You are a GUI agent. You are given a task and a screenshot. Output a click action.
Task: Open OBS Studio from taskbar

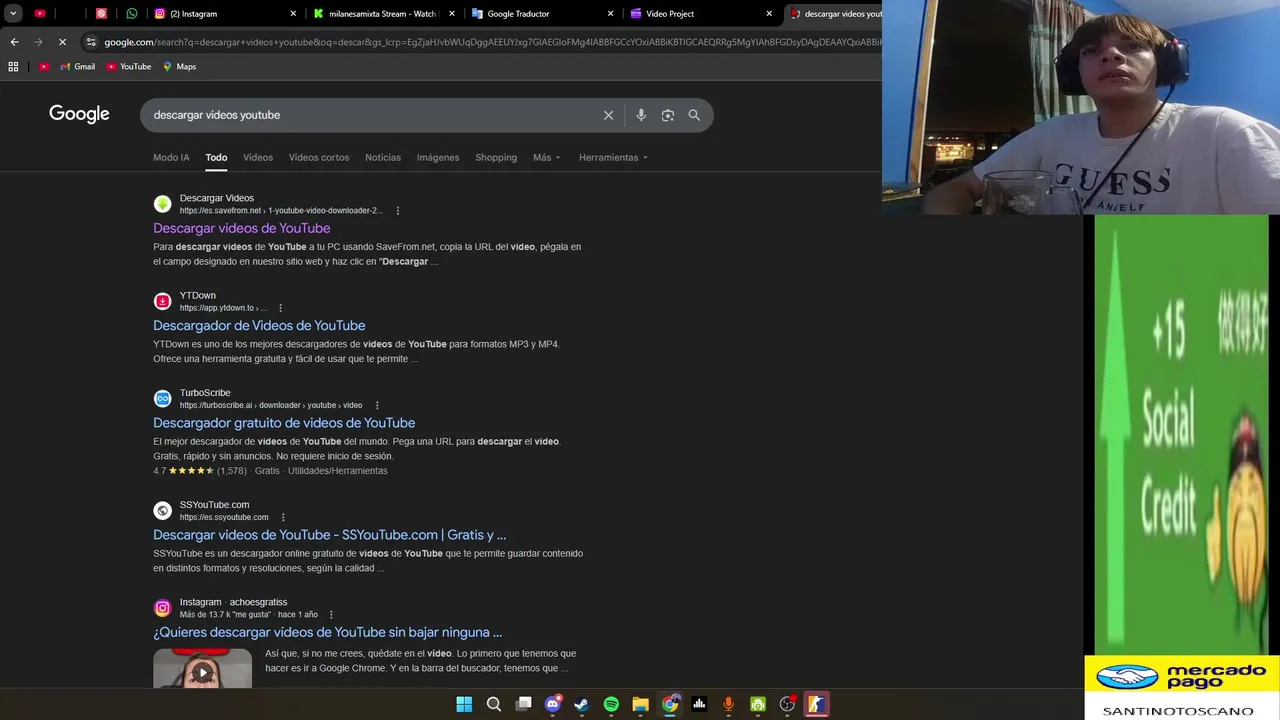pyautogui.click(x=787, y=704)
